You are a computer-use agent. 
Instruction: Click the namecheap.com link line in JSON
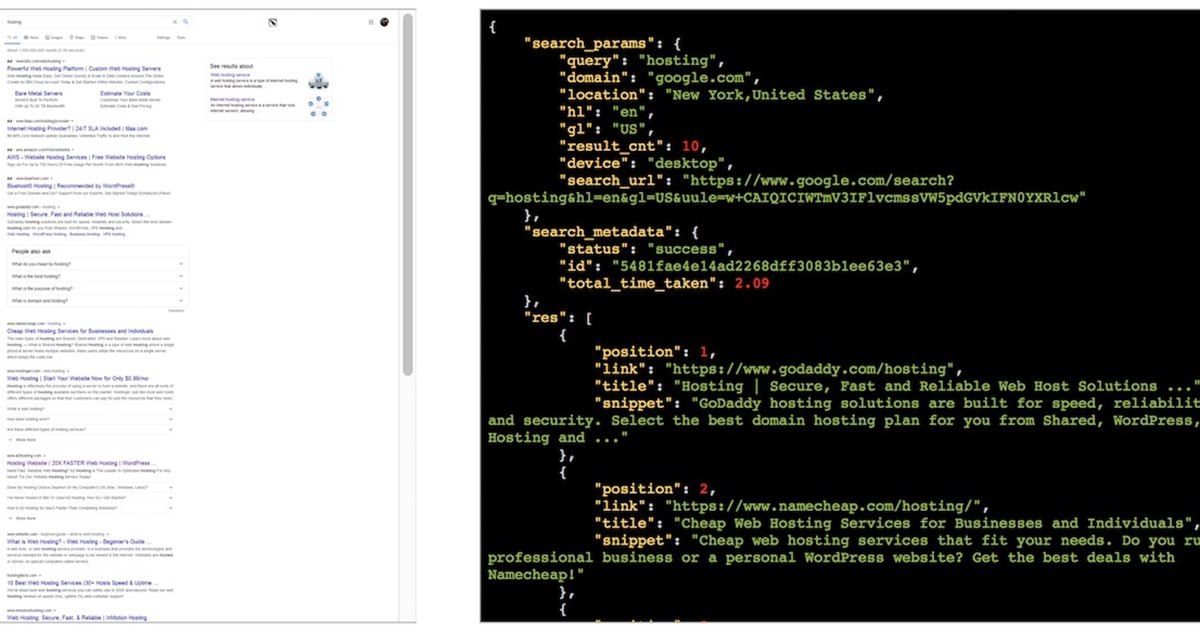pyautogui.click(x=792, y=506)
